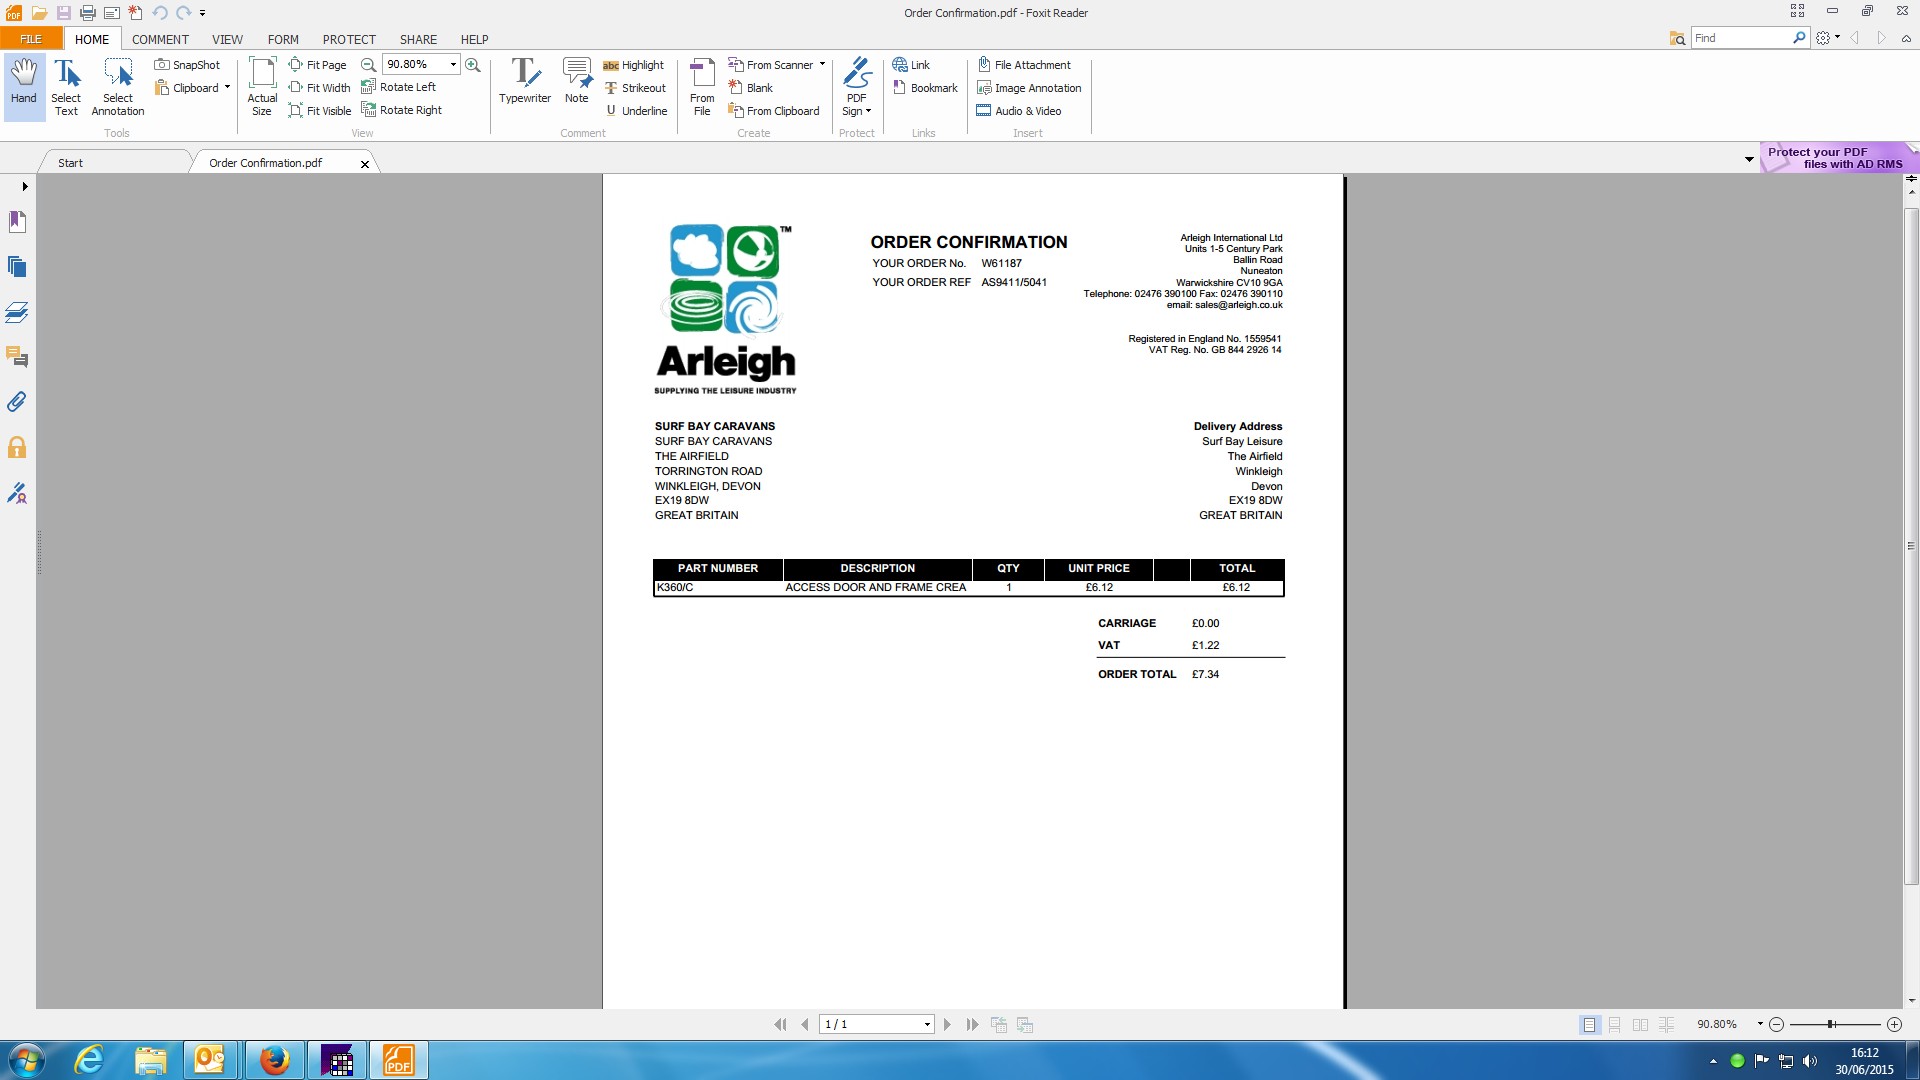The width and height of the screenshot is (1920, 1080).
Task: Open the Attachments paperclip panel
Action: coord(17,402)
